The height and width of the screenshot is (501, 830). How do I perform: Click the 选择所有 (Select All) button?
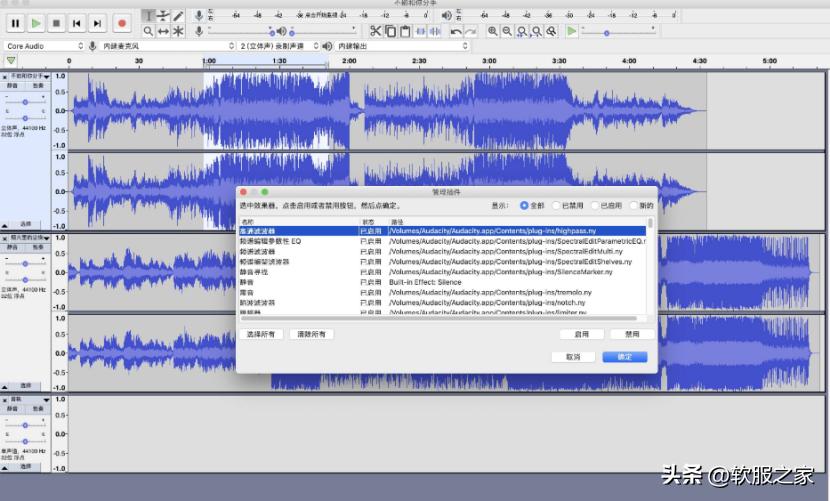tap(263, 334)
